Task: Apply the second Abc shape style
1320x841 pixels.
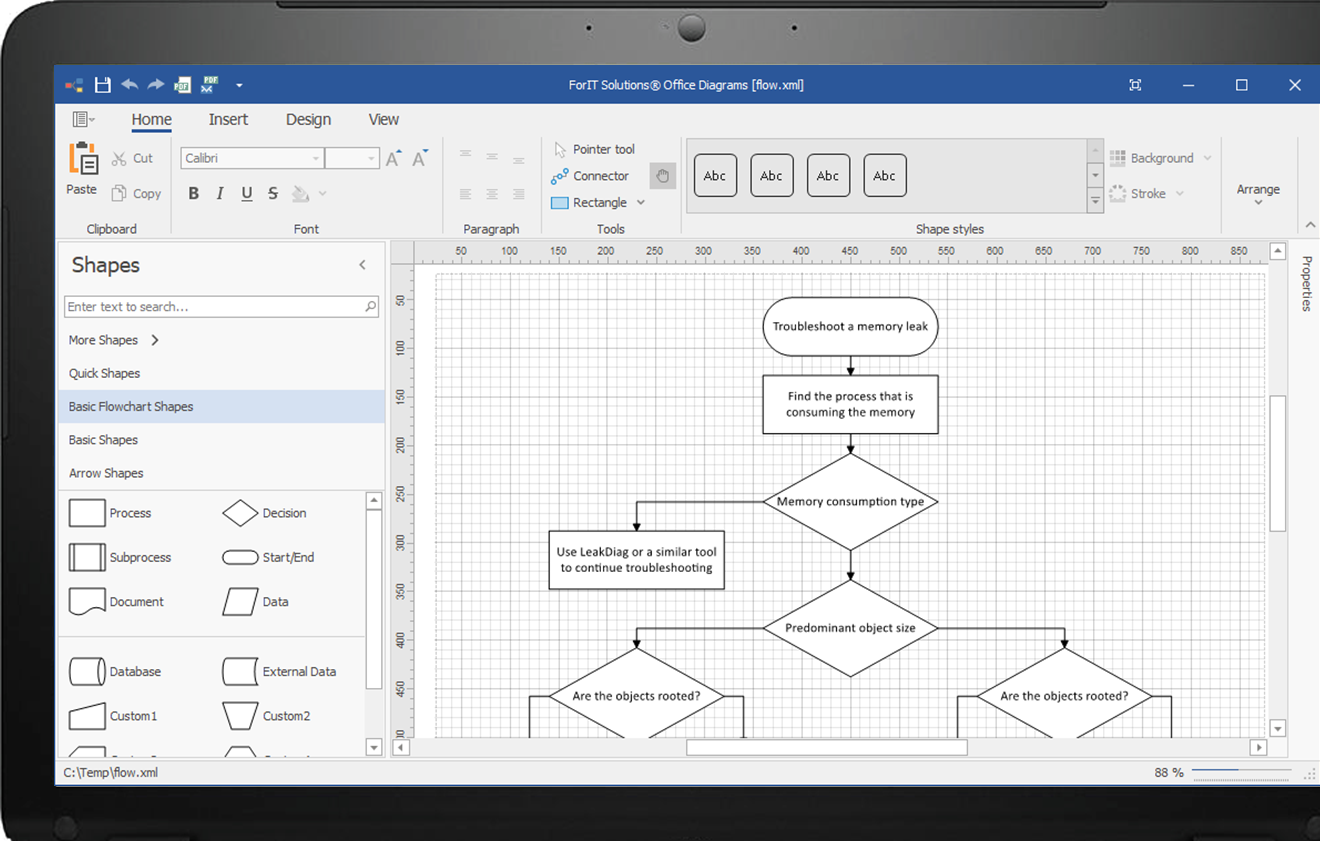Action: pos(772,176)
